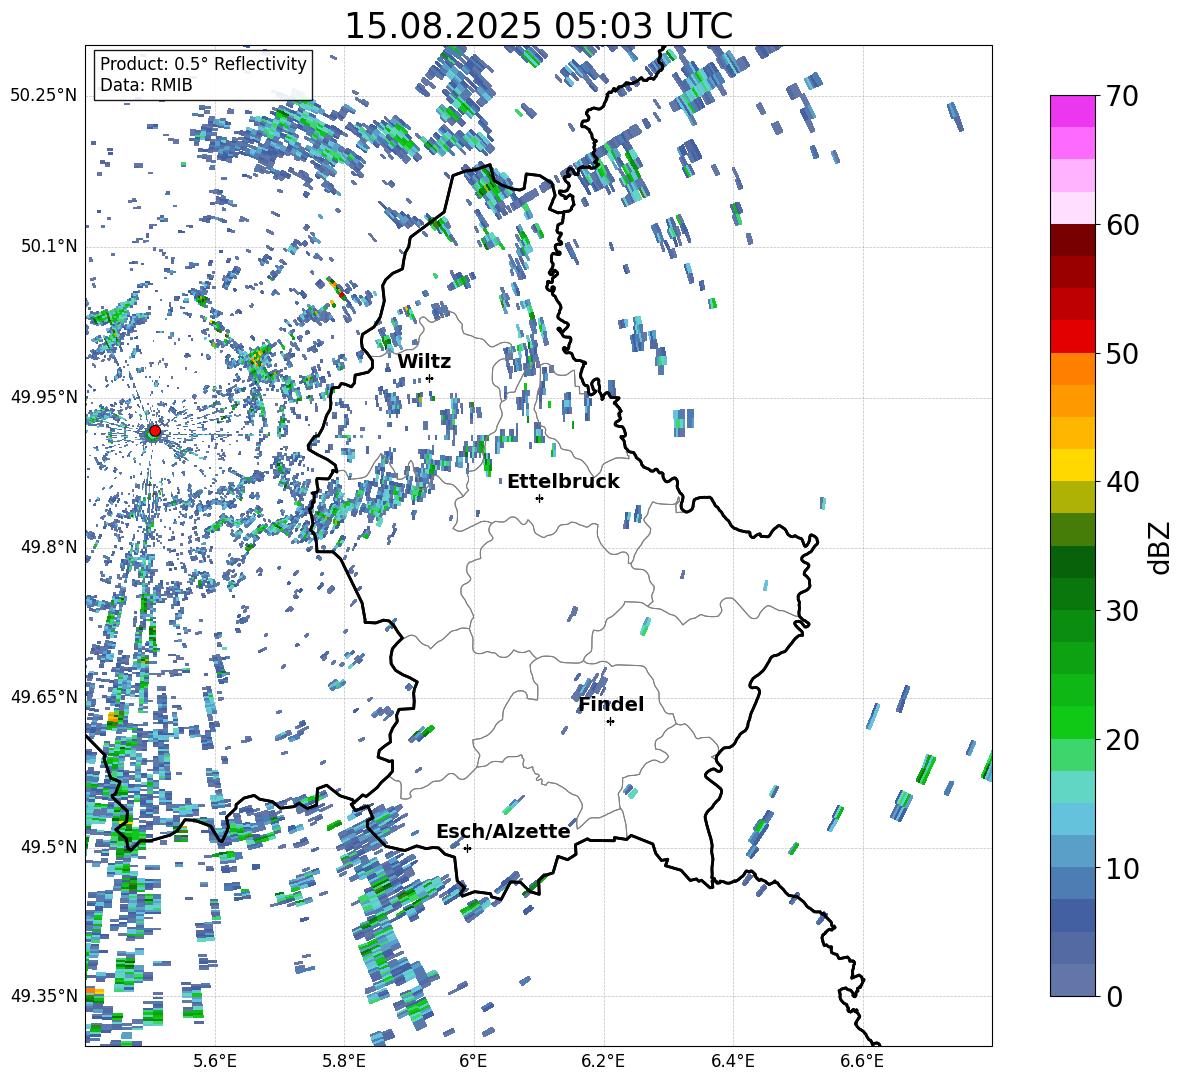Click the bottom slate-blue colorbar segment at 0
Viewport: 1184px width, 1081px height.
point(1072,980)
